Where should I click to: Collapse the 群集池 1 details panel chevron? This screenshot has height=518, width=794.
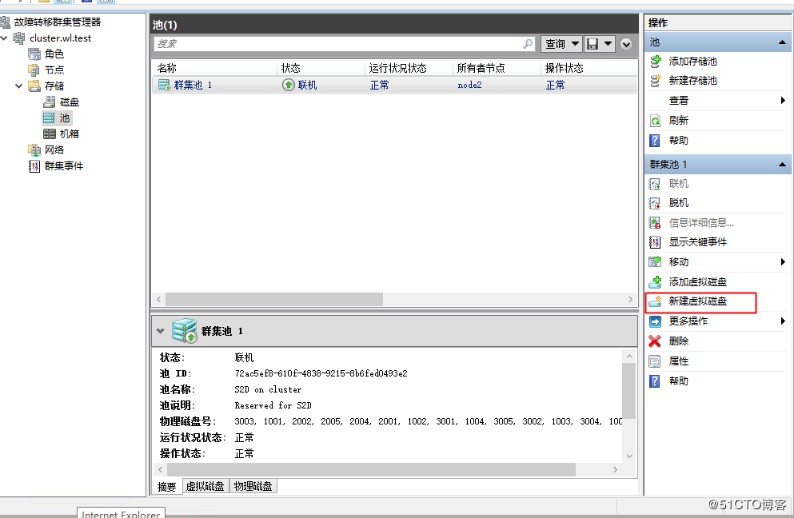[160, 331]
